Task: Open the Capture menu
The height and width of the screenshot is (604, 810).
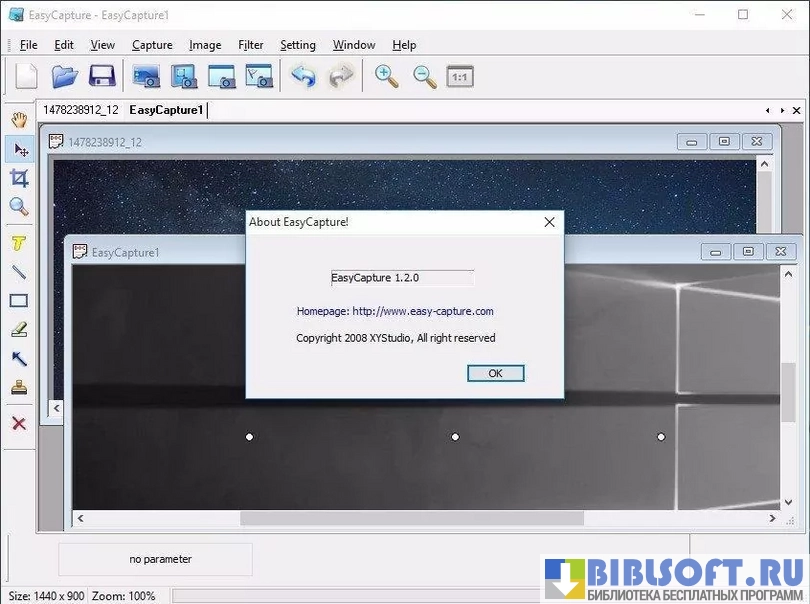Action: (x=152, y=45)
